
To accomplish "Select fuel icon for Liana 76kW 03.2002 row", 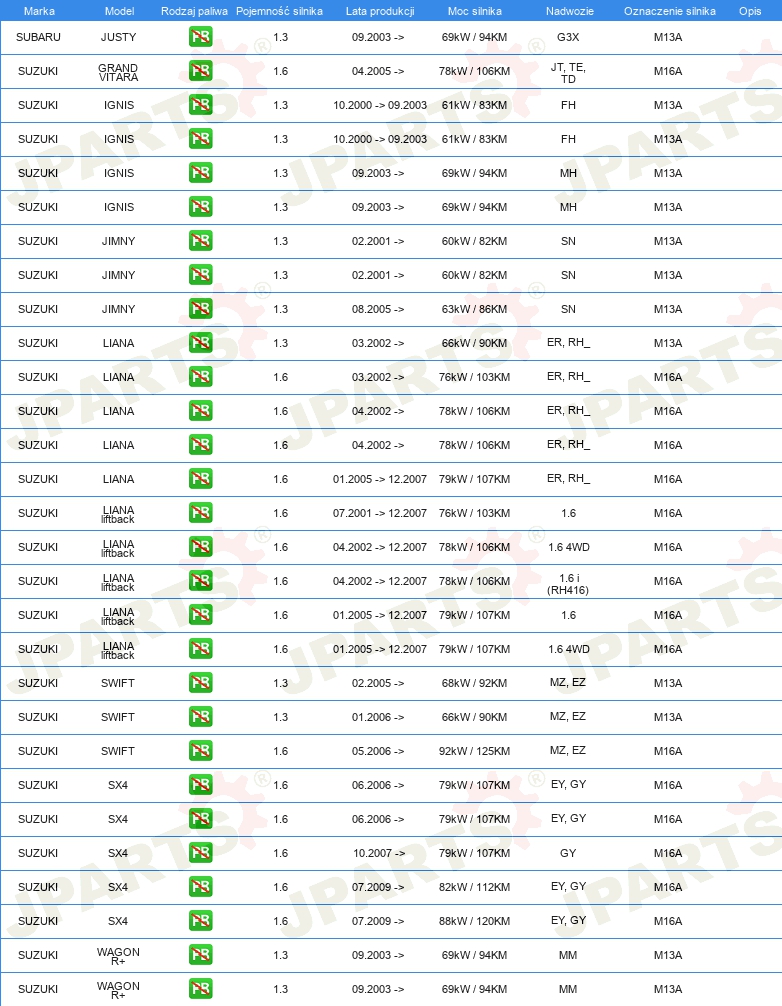I will click(x=201, y=377).
